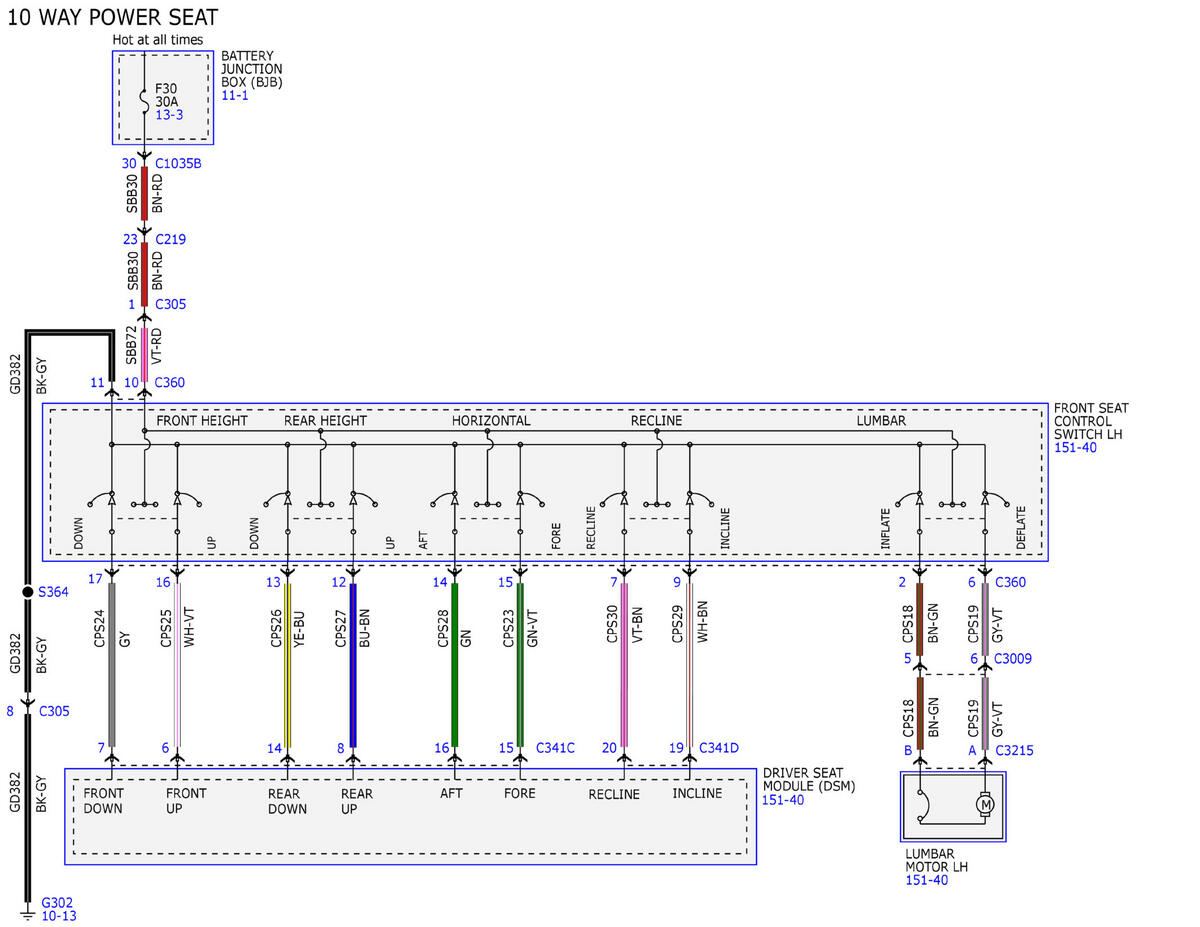Viewport: 1200px width, 927px height.
Task: Click pin 30 at connector C1035B
Action: (x=129, y=163)
